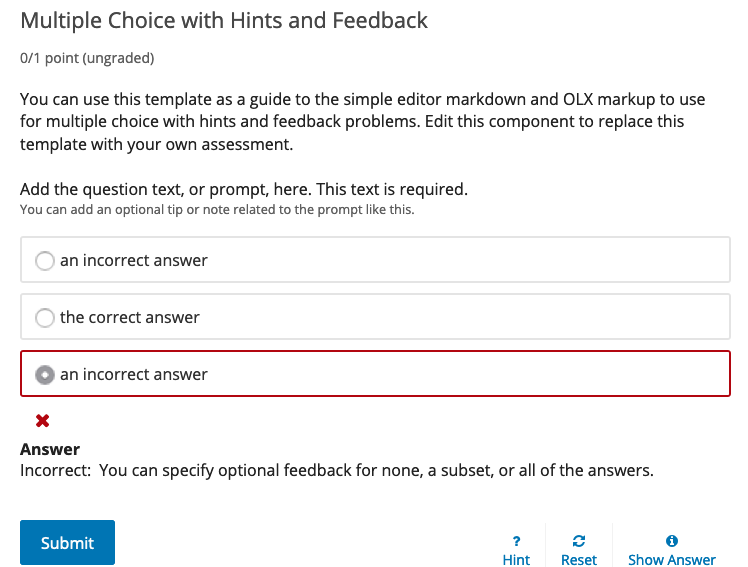748x567 pixels.
Task: Click the "Reset" text label
Action: [579, 560]
